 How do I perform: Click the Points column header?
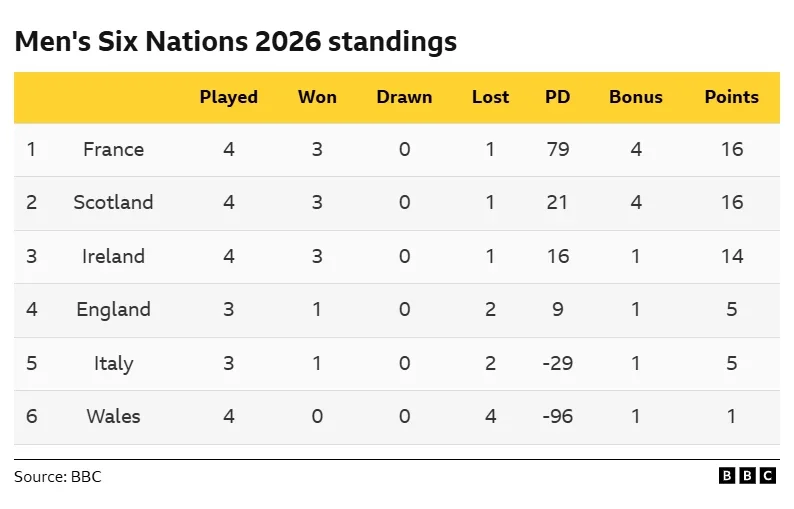coord(731,97)
